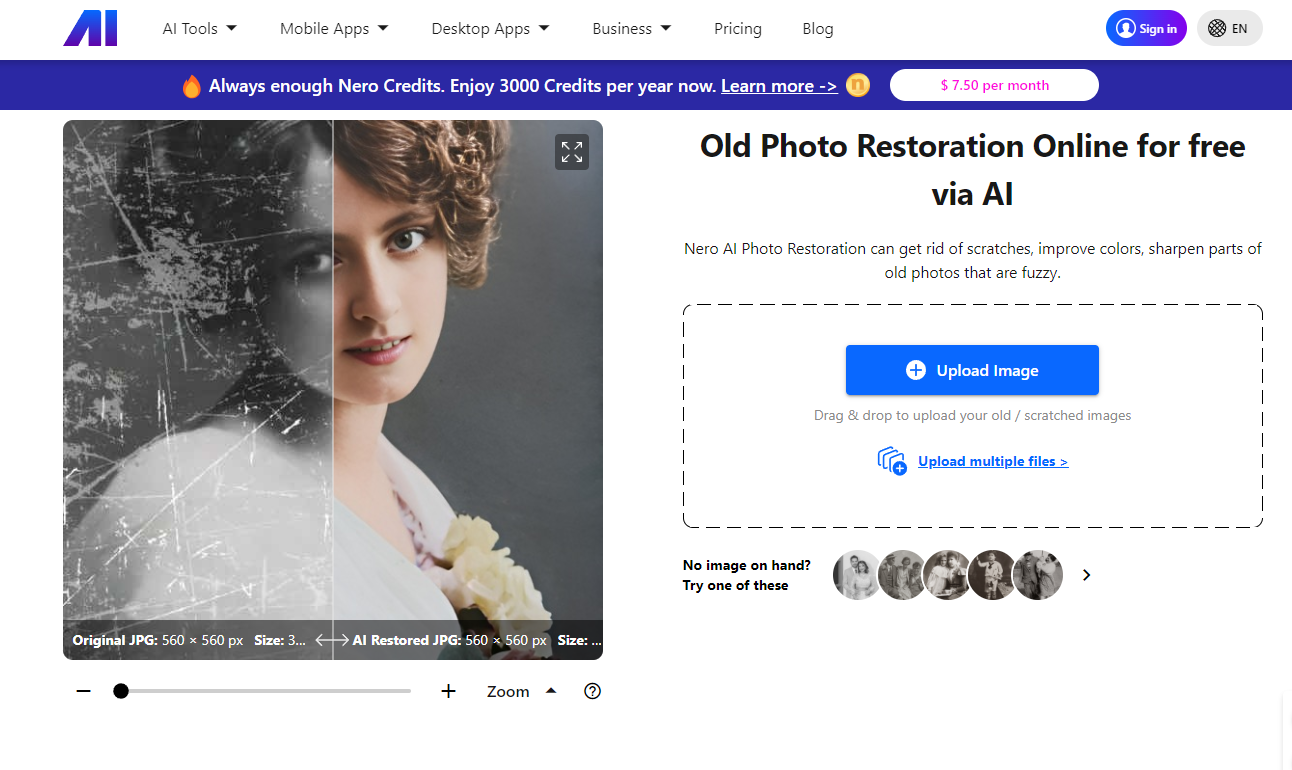1292x770 pixels.
Task: Click the zoom out minus icon
Action: pyautogui.click(x=84, y=691)
